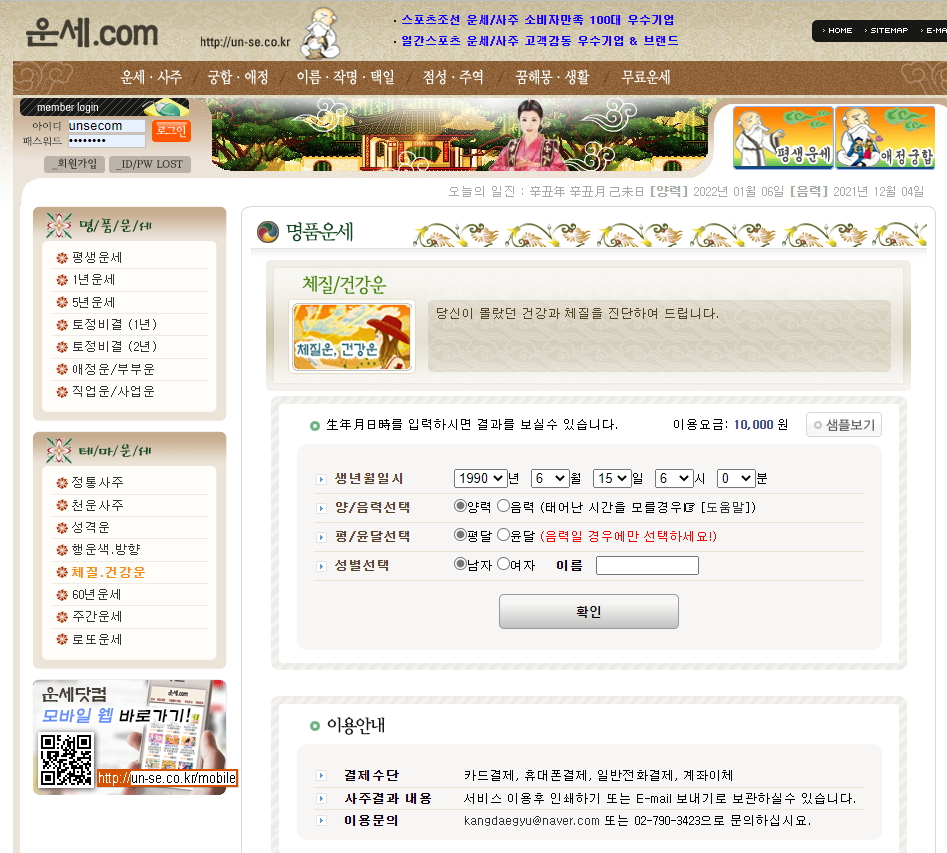Click the 체질운, 건강운 thumbnail image
The image size is (947, 853).
coord(351,336)
